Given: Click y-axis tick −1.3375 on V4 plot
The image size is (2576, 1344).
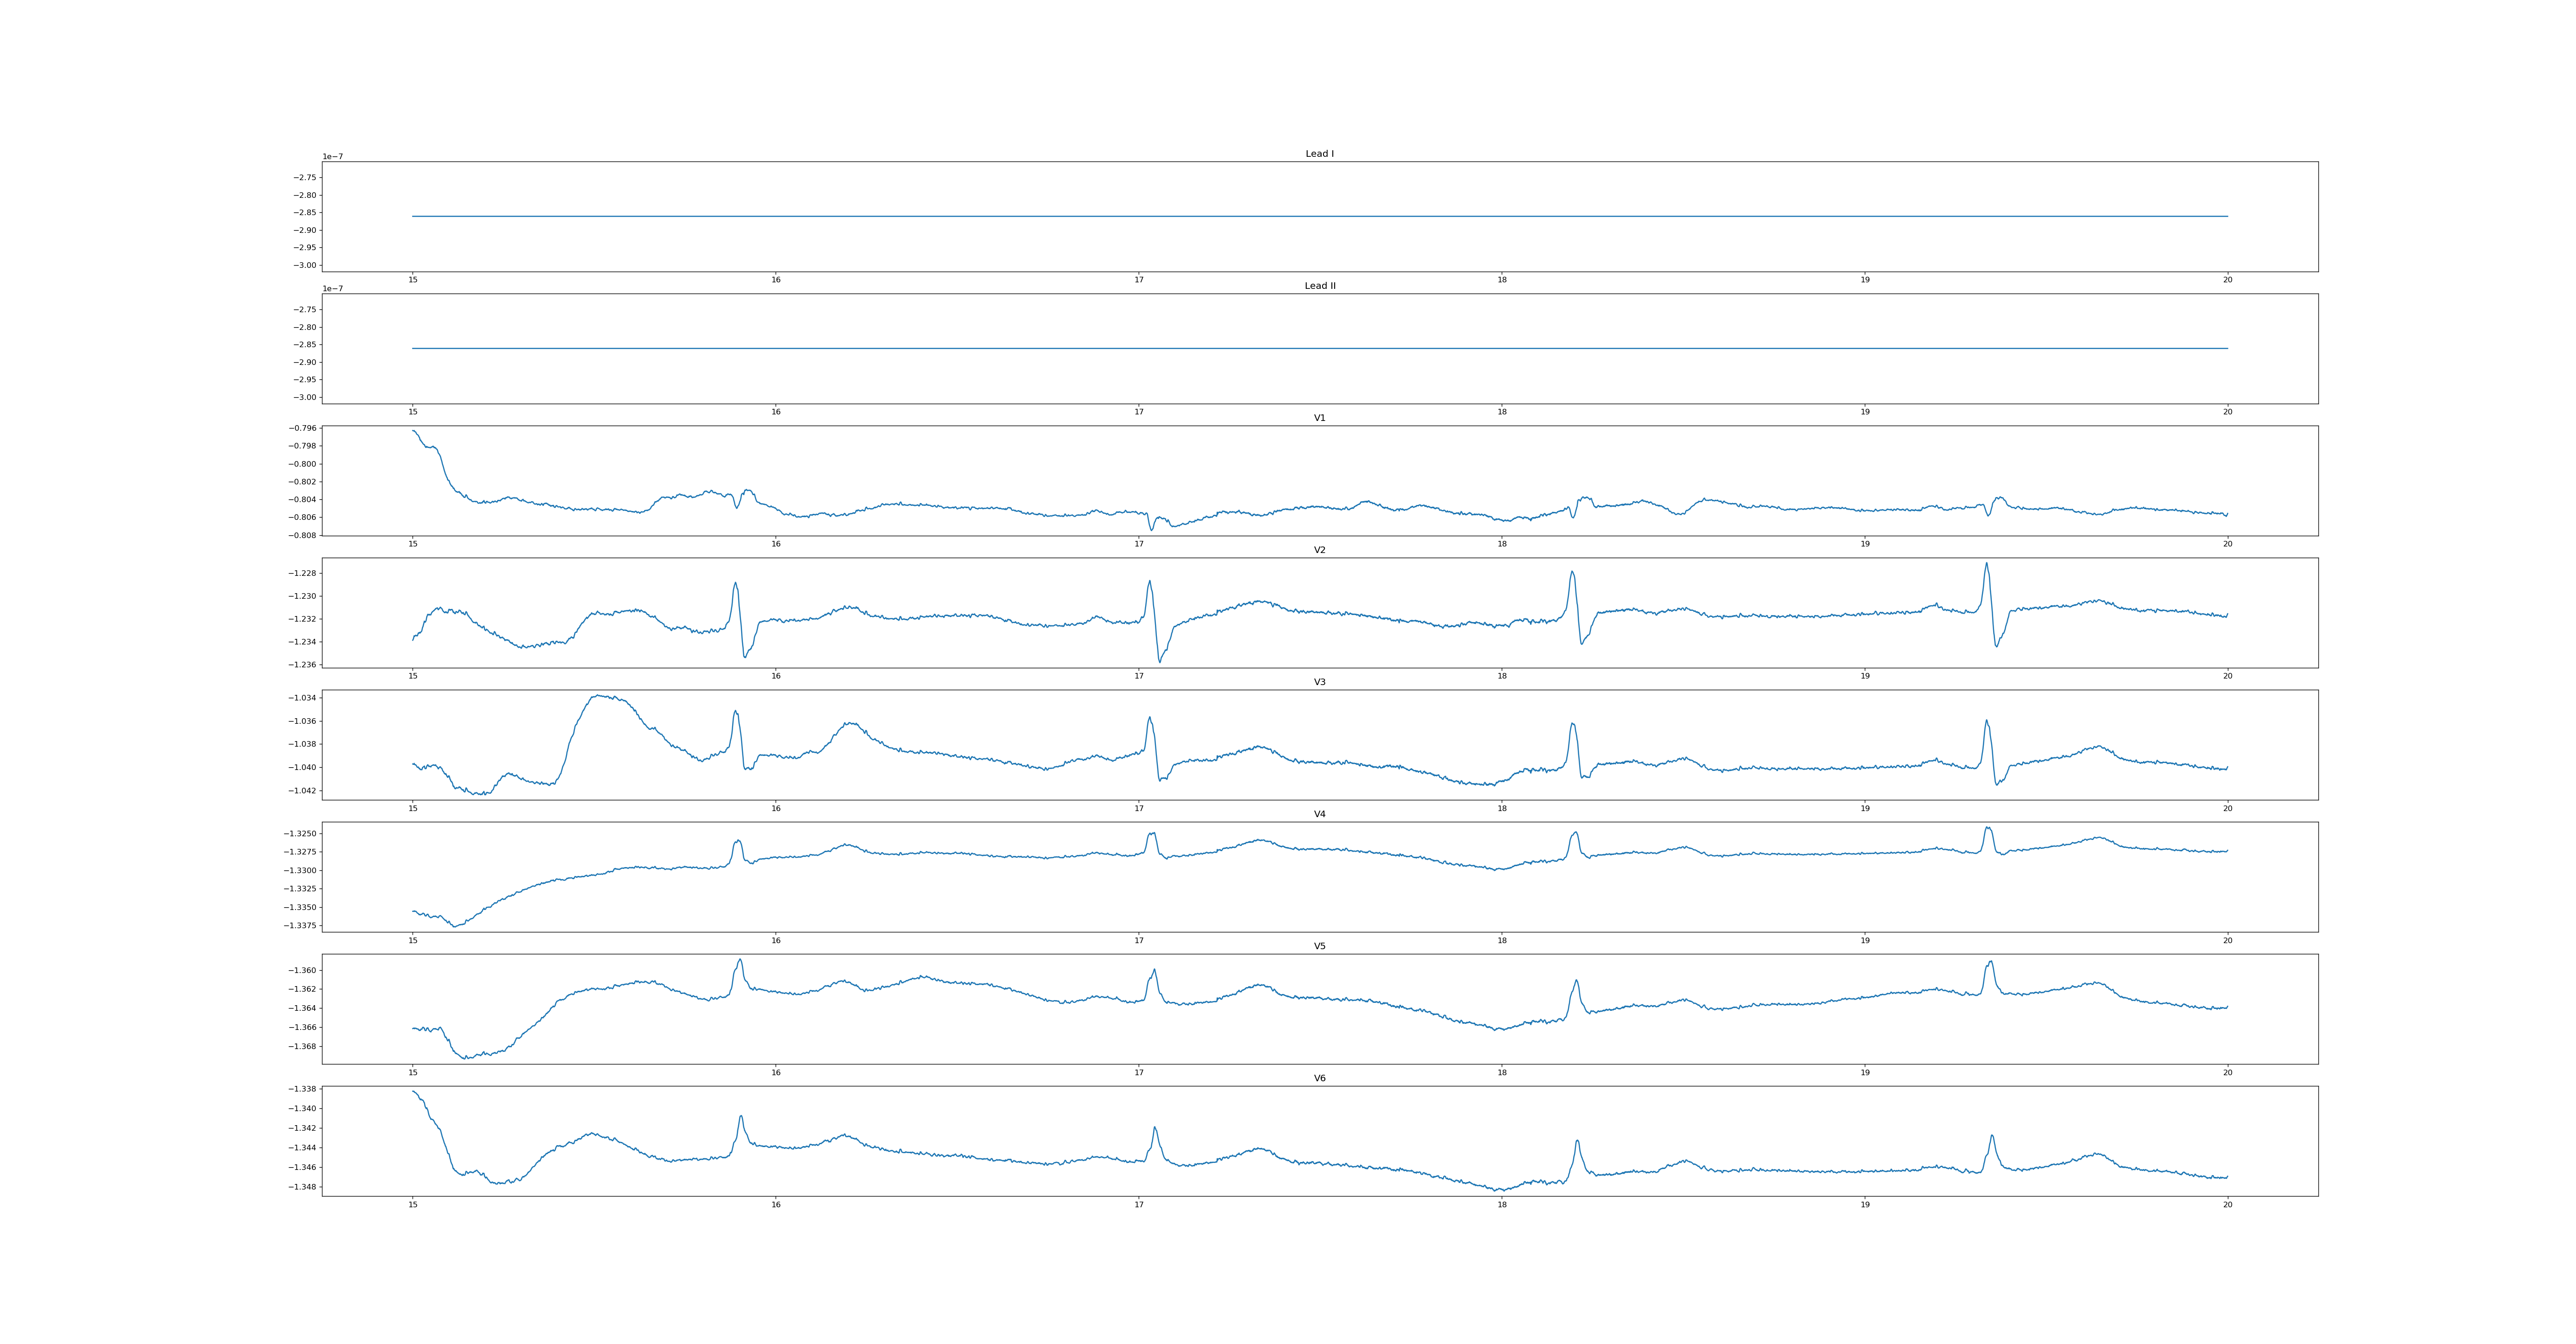Looking at the screenshot, I should click(300, 926).
